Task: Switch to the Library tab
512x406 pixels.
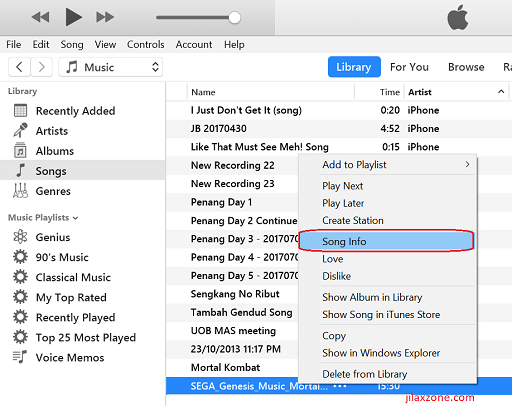Action: pyautogui.click(x=354, y=67)
